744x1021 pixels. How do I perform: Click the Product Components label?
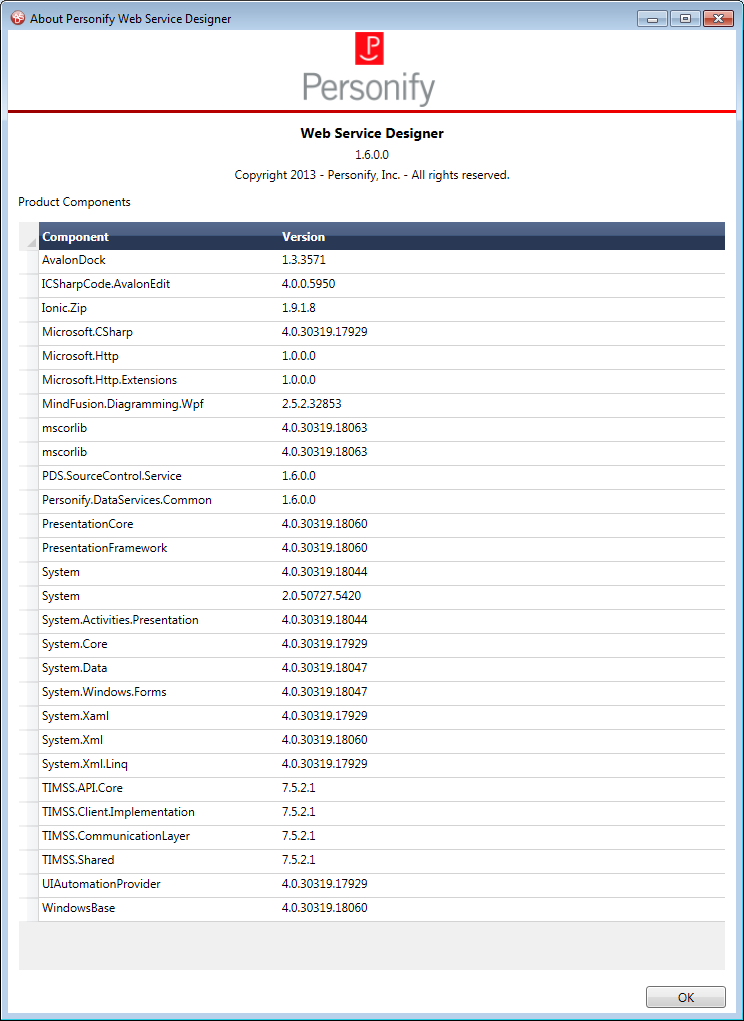(74, 202)
